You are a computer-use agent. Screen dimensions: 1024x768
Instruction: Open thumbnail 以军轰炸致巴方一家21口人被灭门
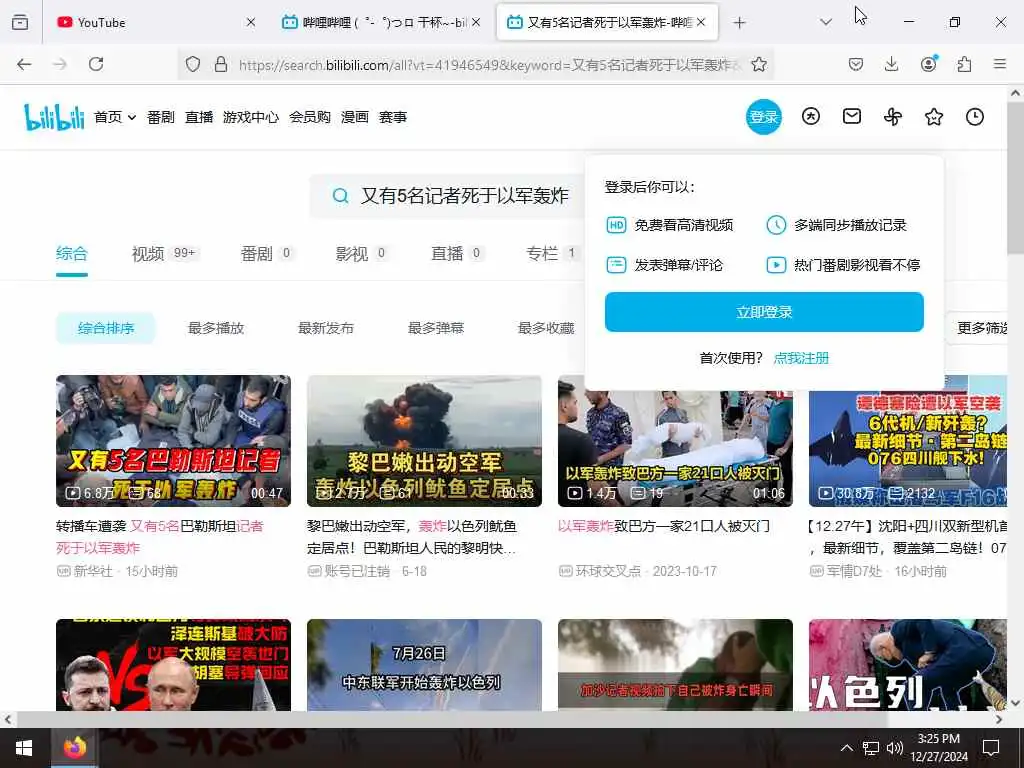pos(675,449)
